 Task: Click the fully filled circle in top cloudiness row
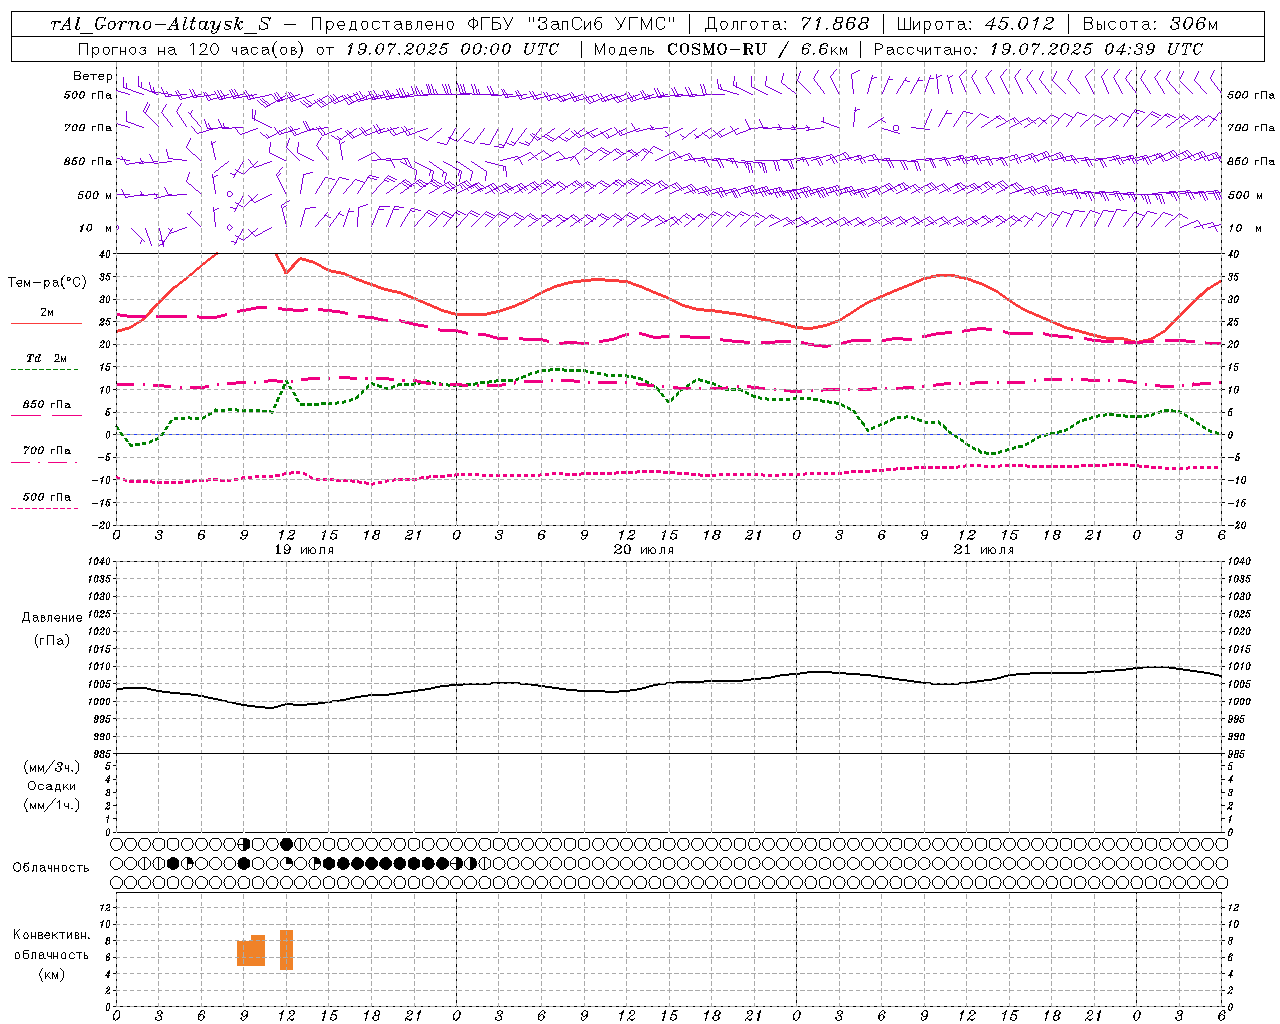(286, 845)
